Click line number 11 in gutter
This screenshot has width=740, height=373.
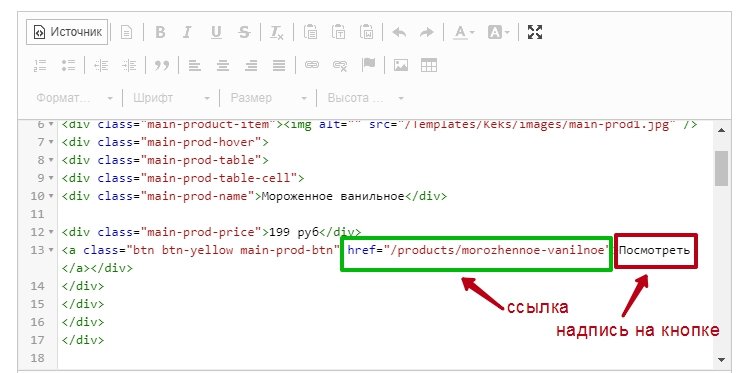click(37, 214)
